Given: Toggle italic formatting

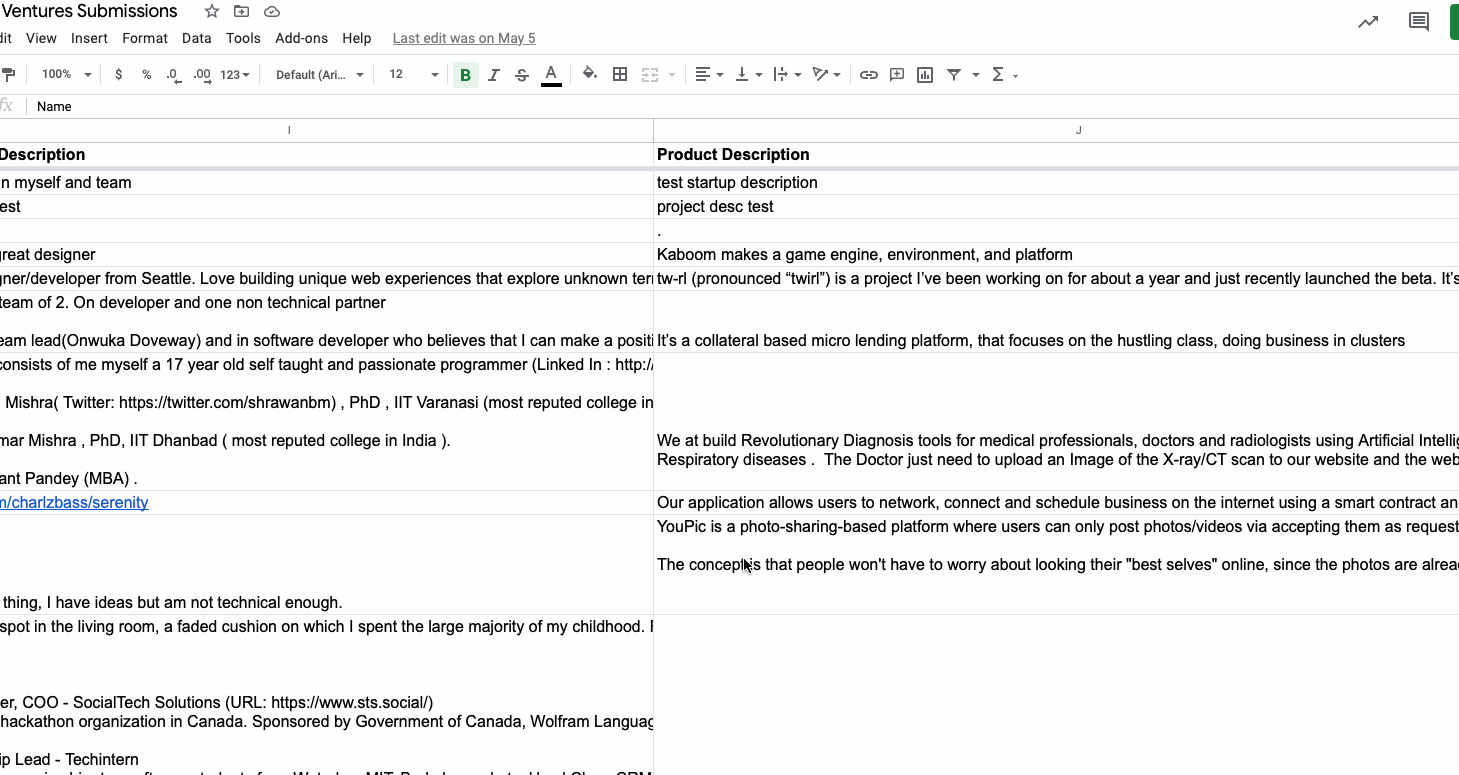Looking at the screenshot, I should pyautogui.click(x=494, y=75).
